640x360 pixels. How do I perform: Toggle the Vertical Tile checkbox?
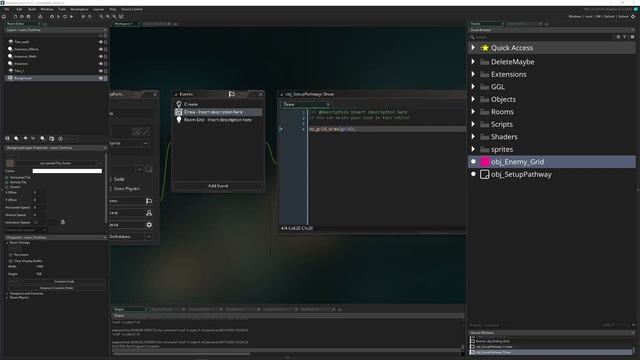[x=7, y=182]
